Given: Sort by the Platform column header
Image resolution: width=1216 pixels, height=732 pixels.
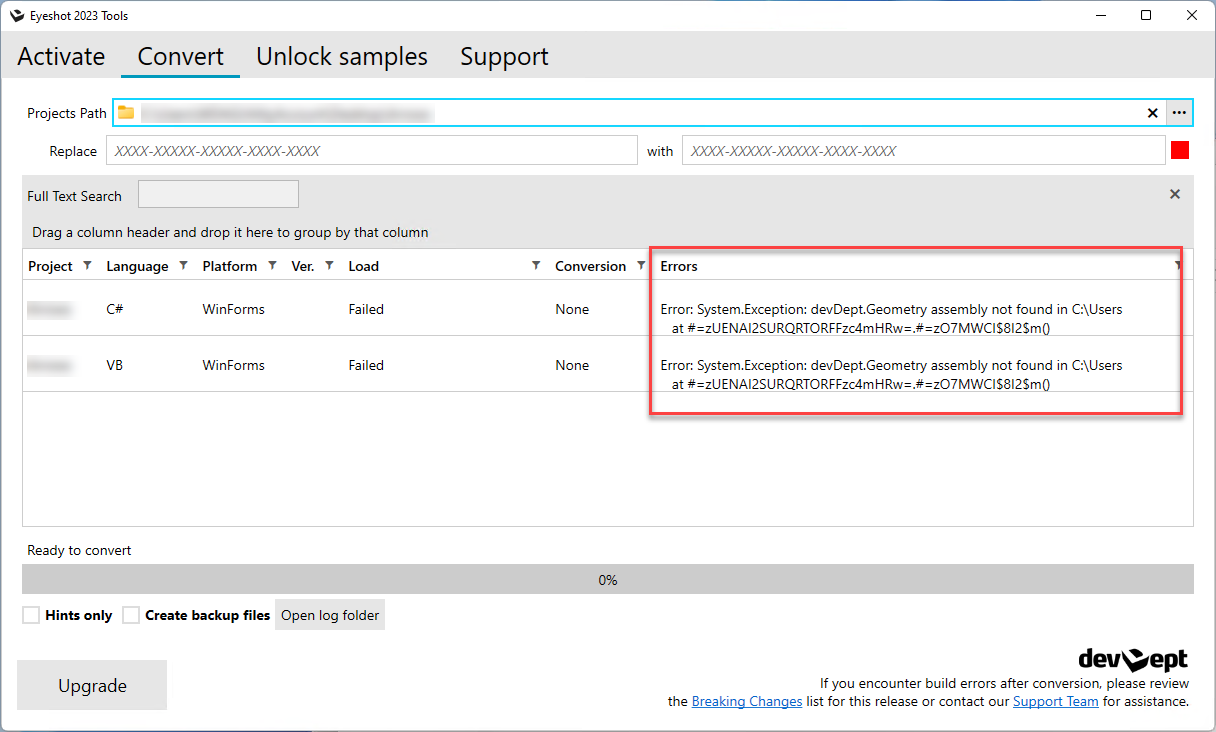Looking at the screenshot, I should [229, 266].
